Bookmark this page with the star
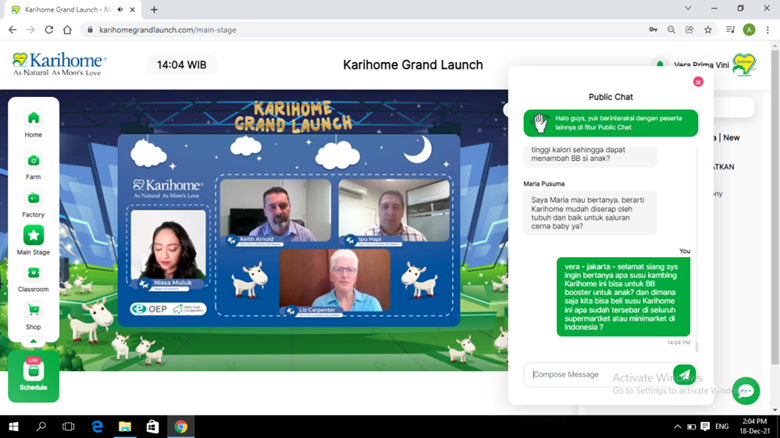 click(x=708, y=30)
